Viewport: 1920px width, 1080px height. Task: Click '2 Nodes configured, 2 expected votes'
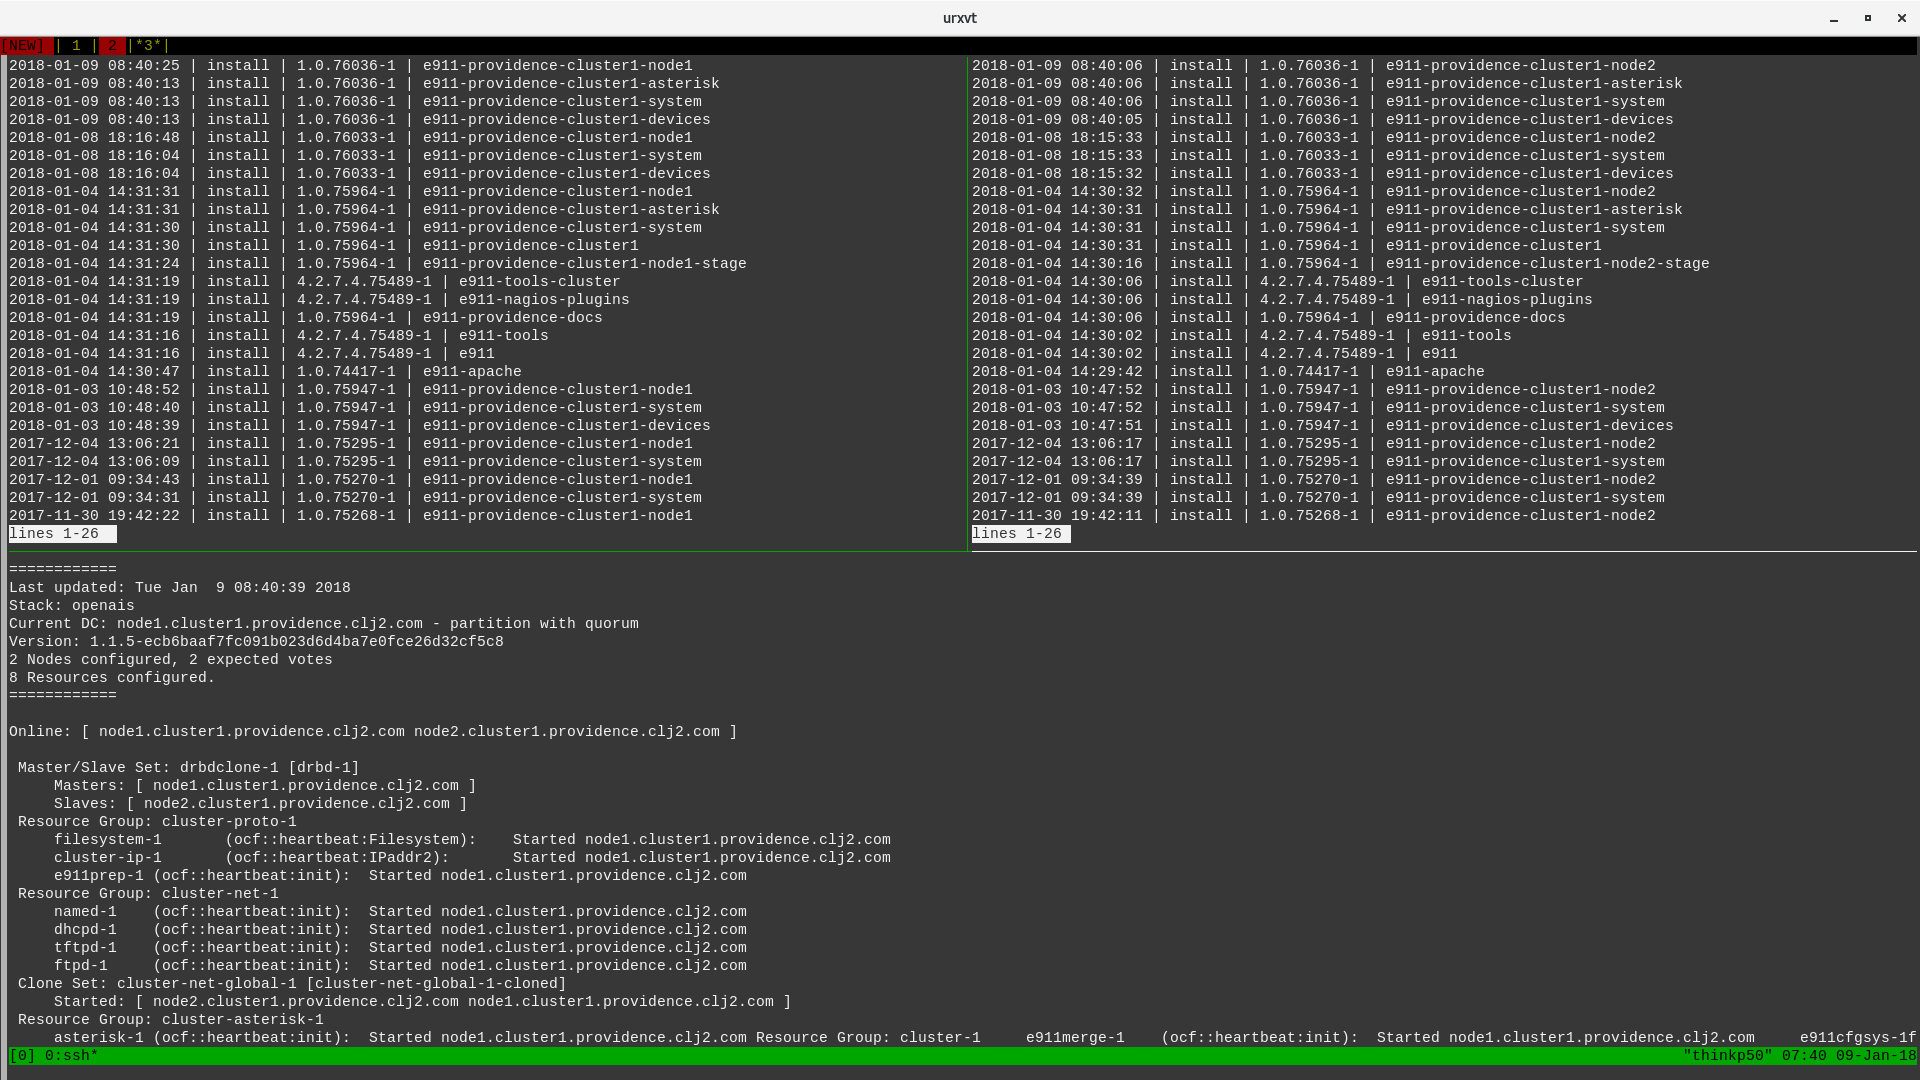(171, 660)
